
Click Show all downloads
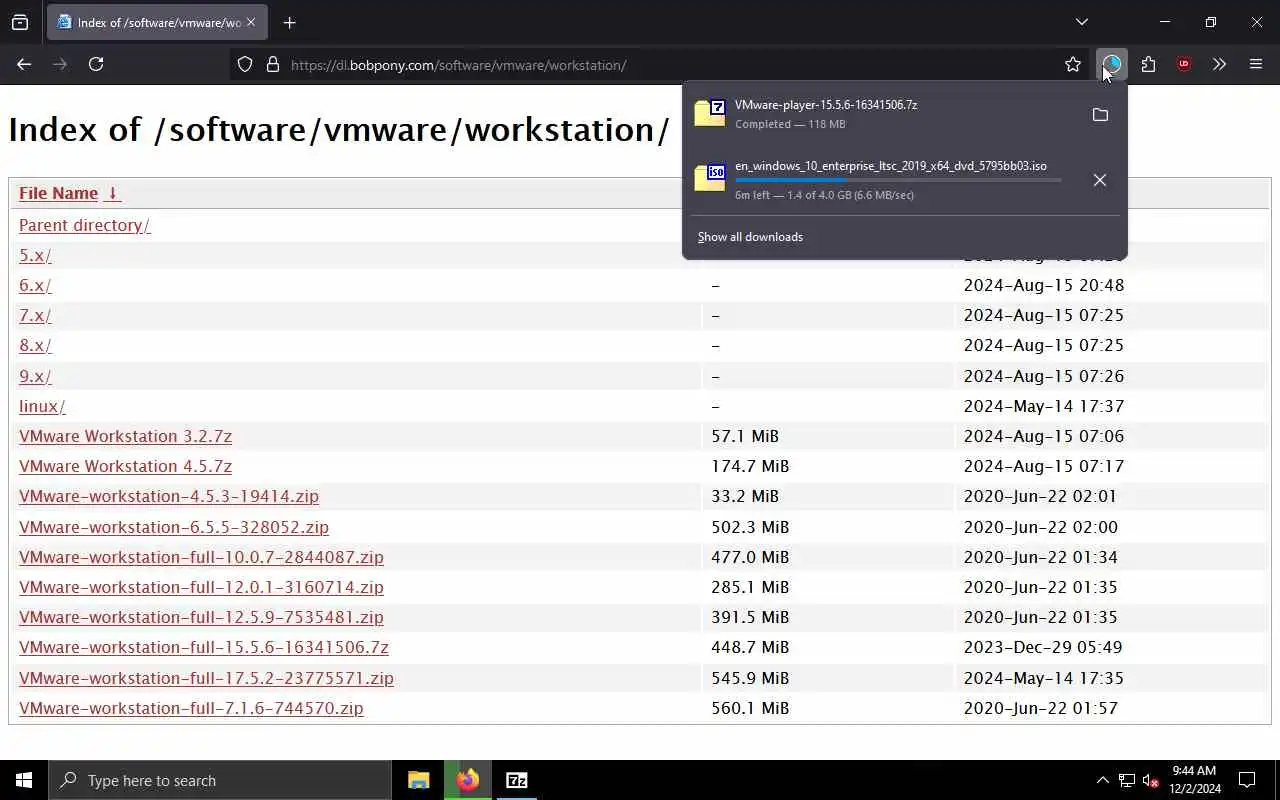pyautogui.click(x=750, y=237)
